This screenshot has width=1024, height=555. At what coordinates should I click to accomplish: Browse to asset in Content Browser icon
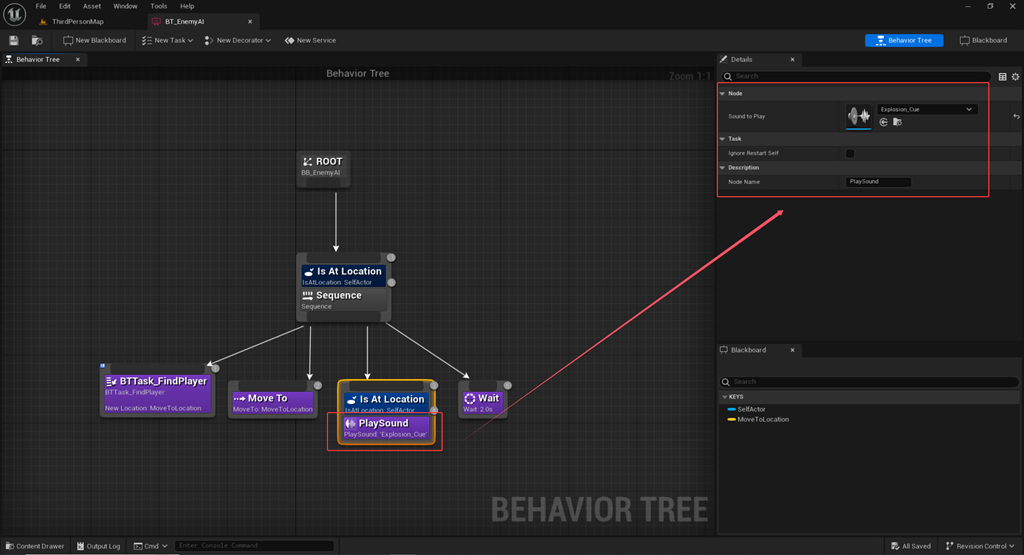[x=37, y=40]
